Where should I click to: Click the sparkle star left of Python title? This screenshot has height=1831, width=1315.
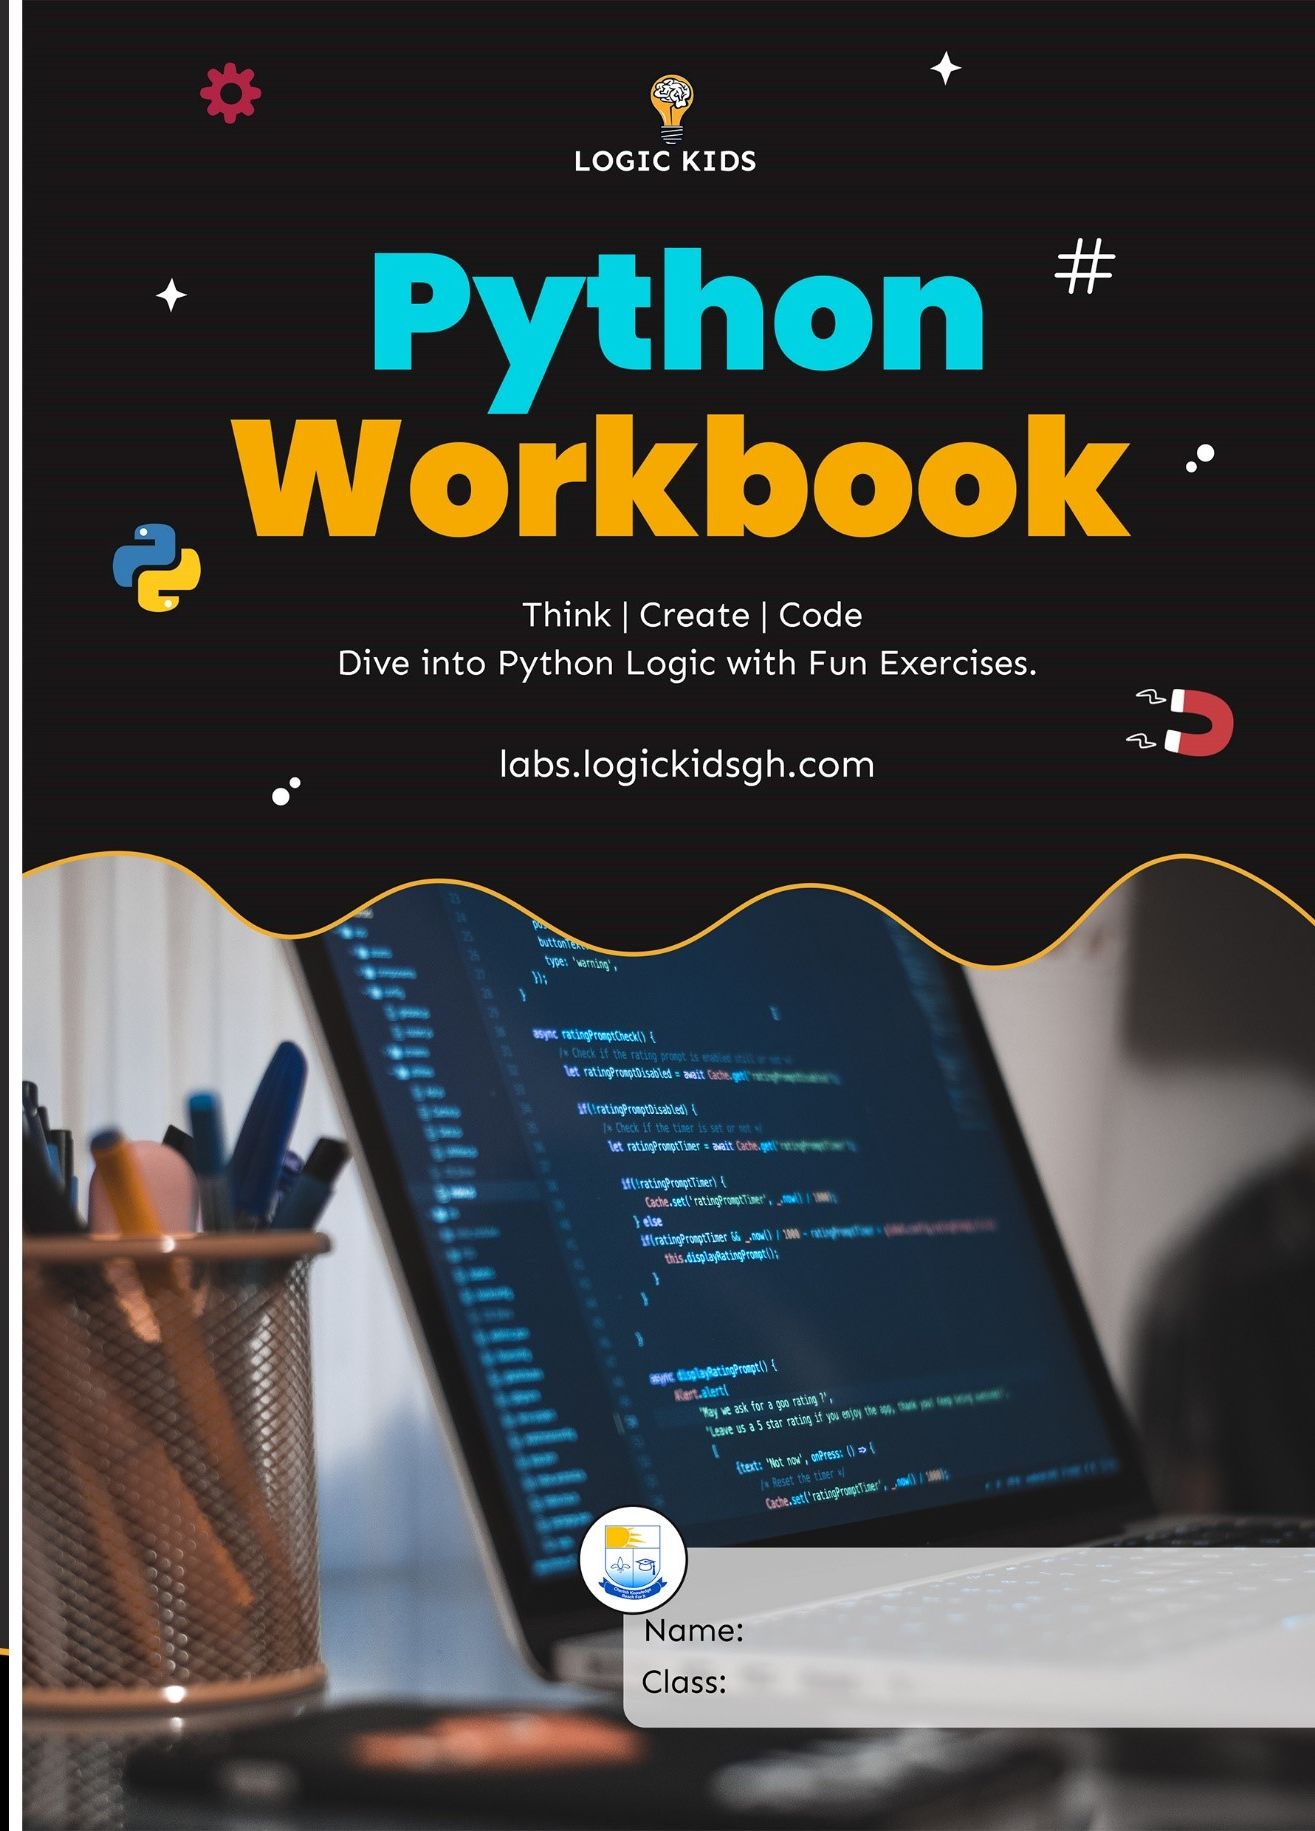tap(171, 295)
